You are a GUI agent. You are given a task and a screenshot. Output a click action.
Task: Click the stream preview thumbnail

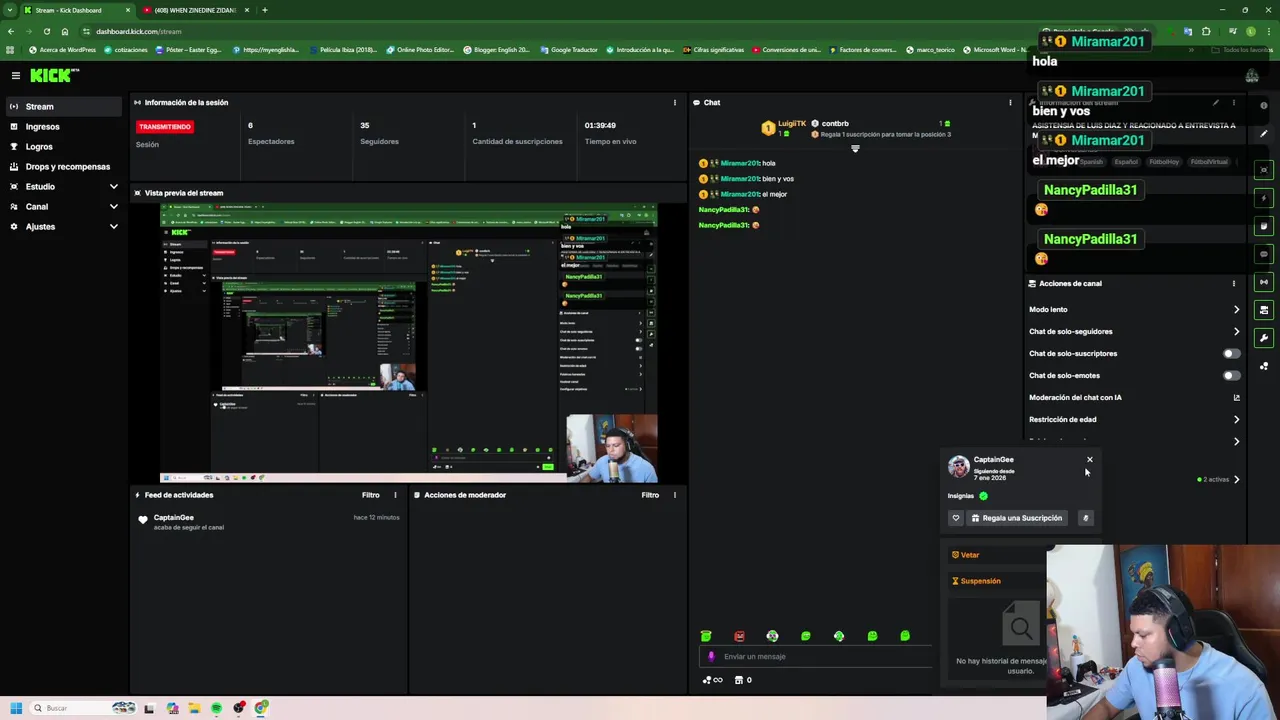(408, 343)
